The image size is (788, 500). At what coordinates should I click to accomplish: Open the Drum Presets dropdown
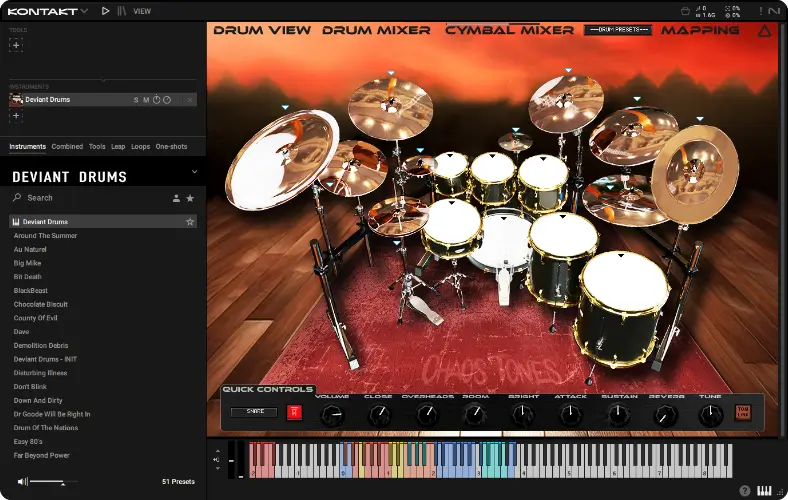click(617, 30)
